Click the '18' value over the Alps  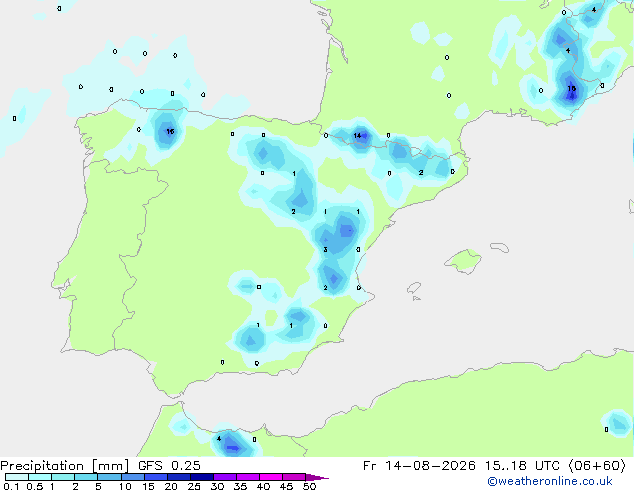point(571,89)
